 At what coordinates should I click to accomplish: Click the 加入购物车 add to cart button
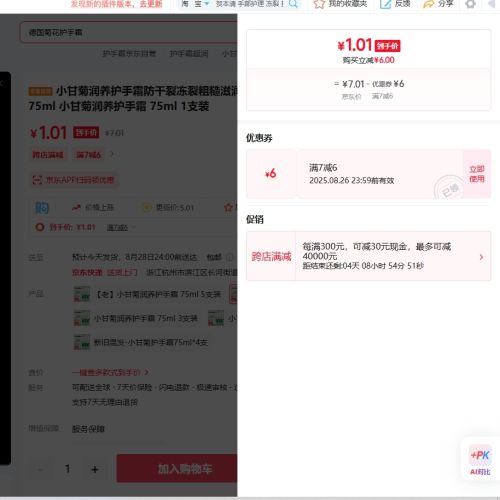(x=177, y=469)
